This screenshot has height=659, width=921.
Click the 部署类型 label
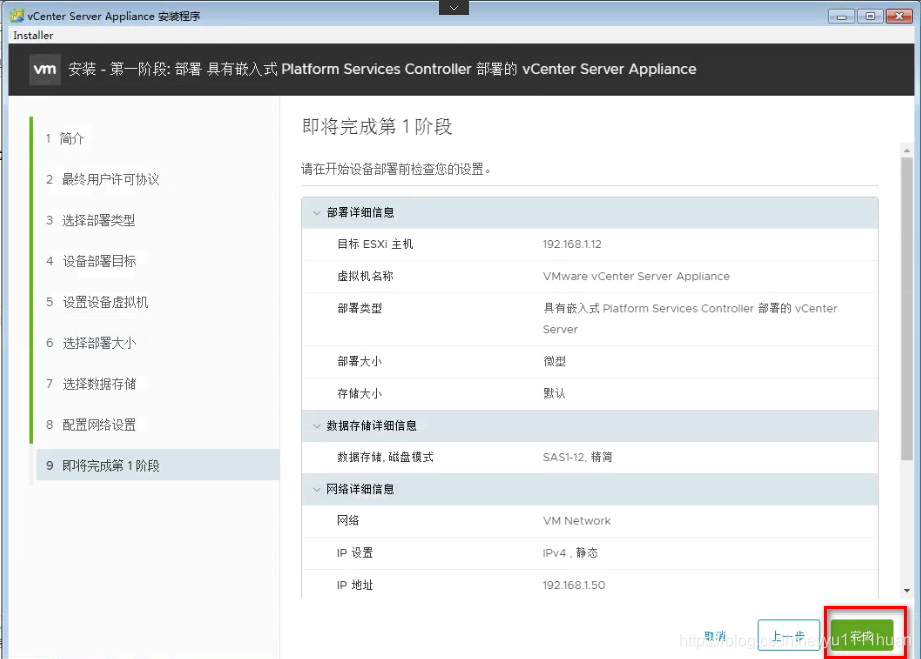tap(359, 308)
